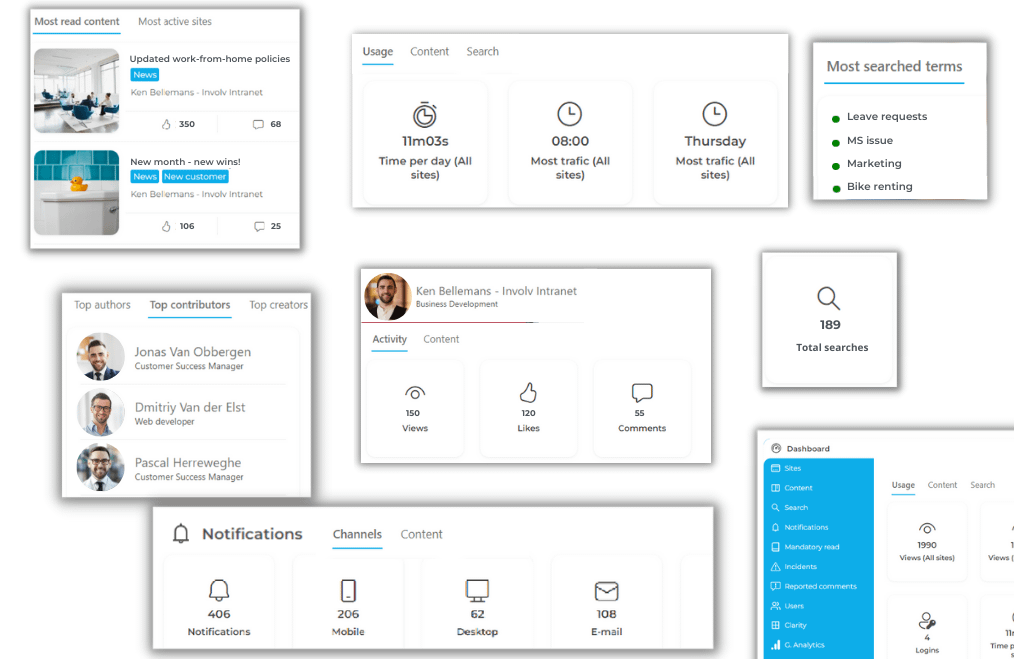Click the stopwatch Time per day icon
Viewport: 1014px width, 659px height.
click(425, 114)
